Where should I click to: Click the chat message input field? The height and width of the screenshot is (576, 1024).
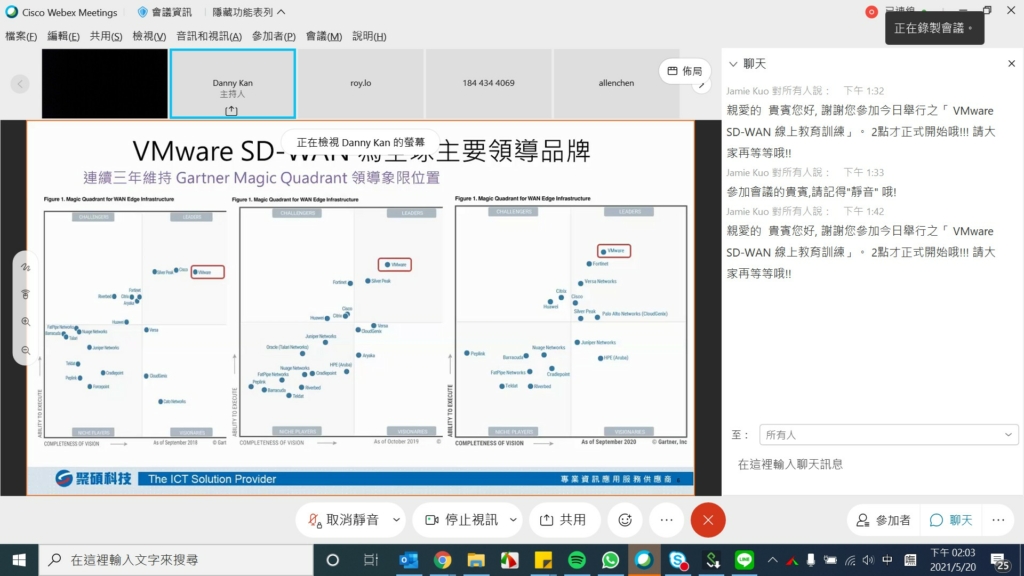click(x=872, y=464)
